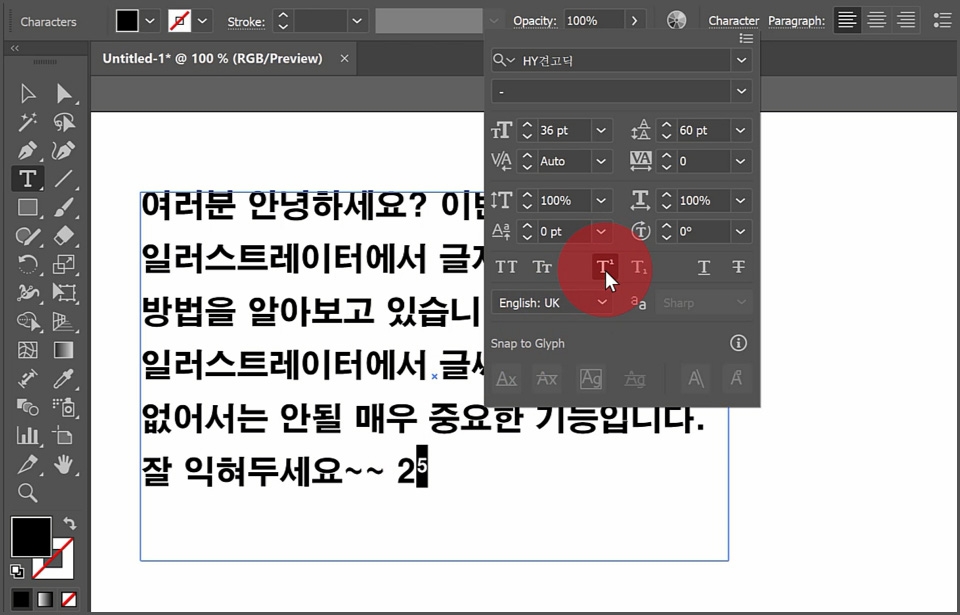
Task: Select the Gradient tool
Action: tap(64, 350)
